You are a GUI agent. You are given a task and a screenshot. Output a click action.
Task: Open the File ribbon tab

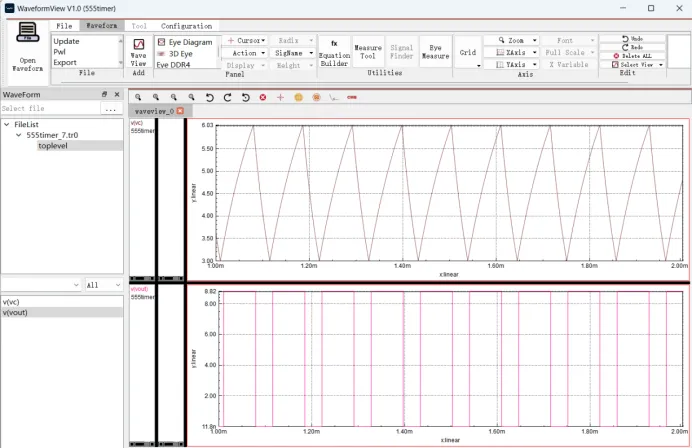point(64,26)
